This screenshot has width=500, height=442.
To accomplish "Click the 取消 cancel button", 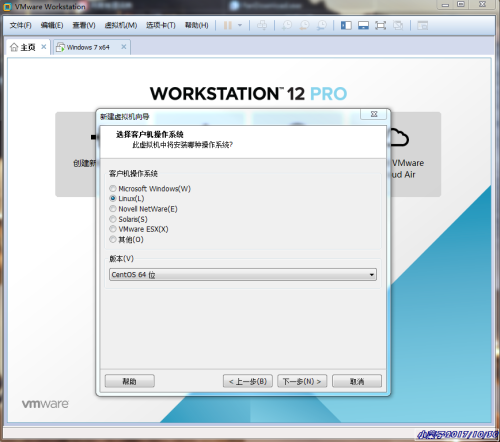I will [x=357, y=381].
